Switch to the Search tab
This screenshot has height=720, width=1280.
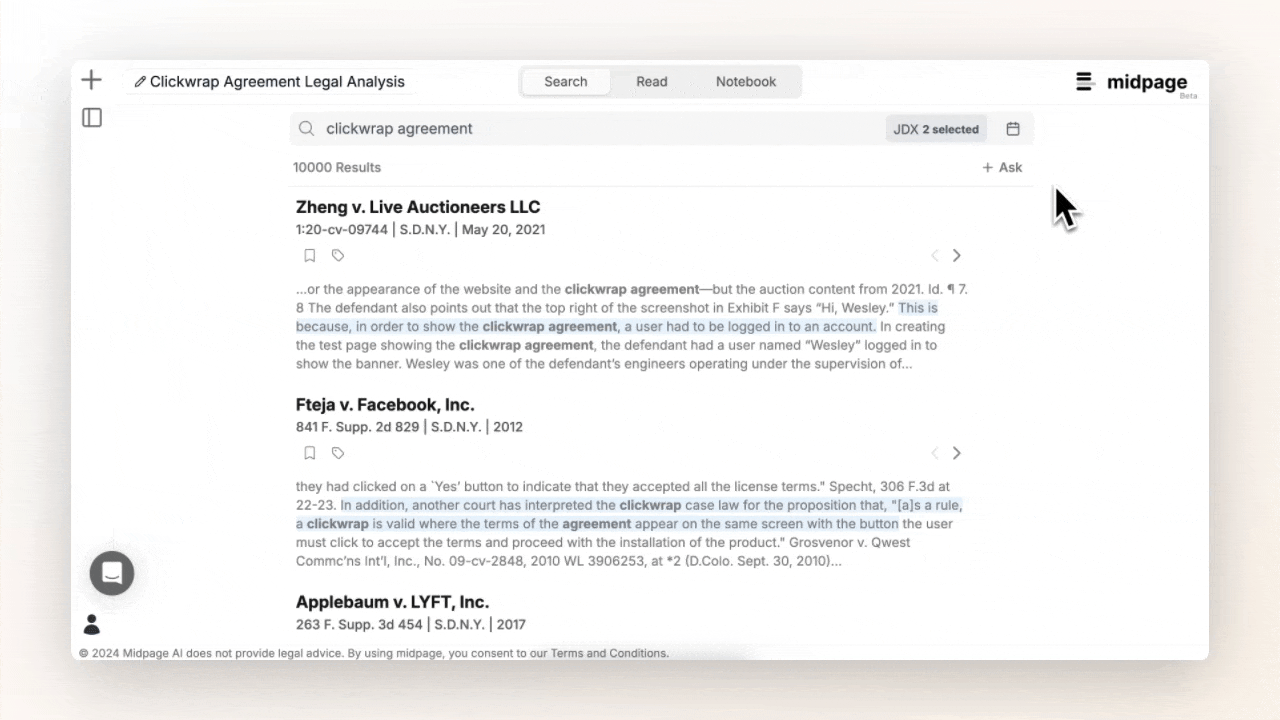tap(566, 82)
